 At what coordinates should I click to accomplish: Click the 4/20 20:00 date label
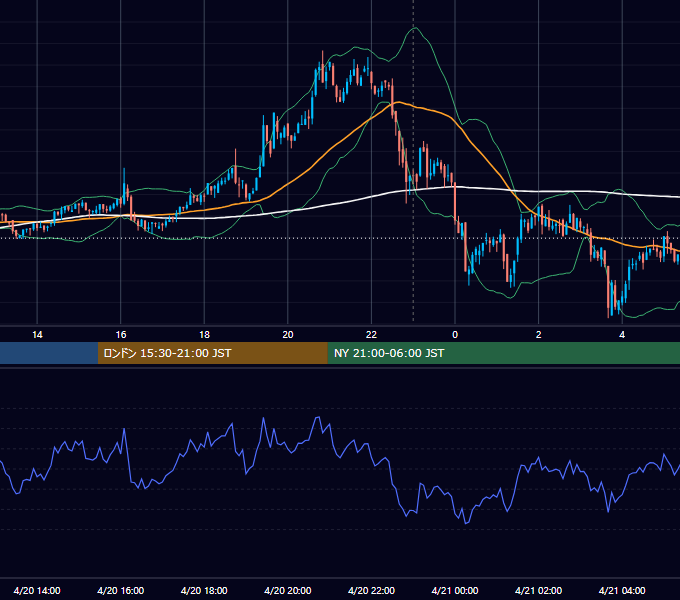tap(288, 590)
